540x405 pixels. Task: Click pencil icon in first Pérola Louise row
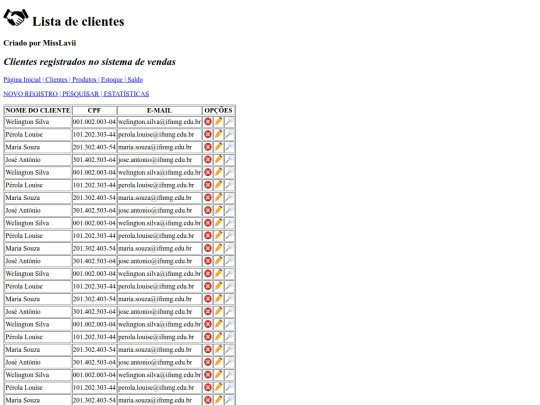[218, 134]
